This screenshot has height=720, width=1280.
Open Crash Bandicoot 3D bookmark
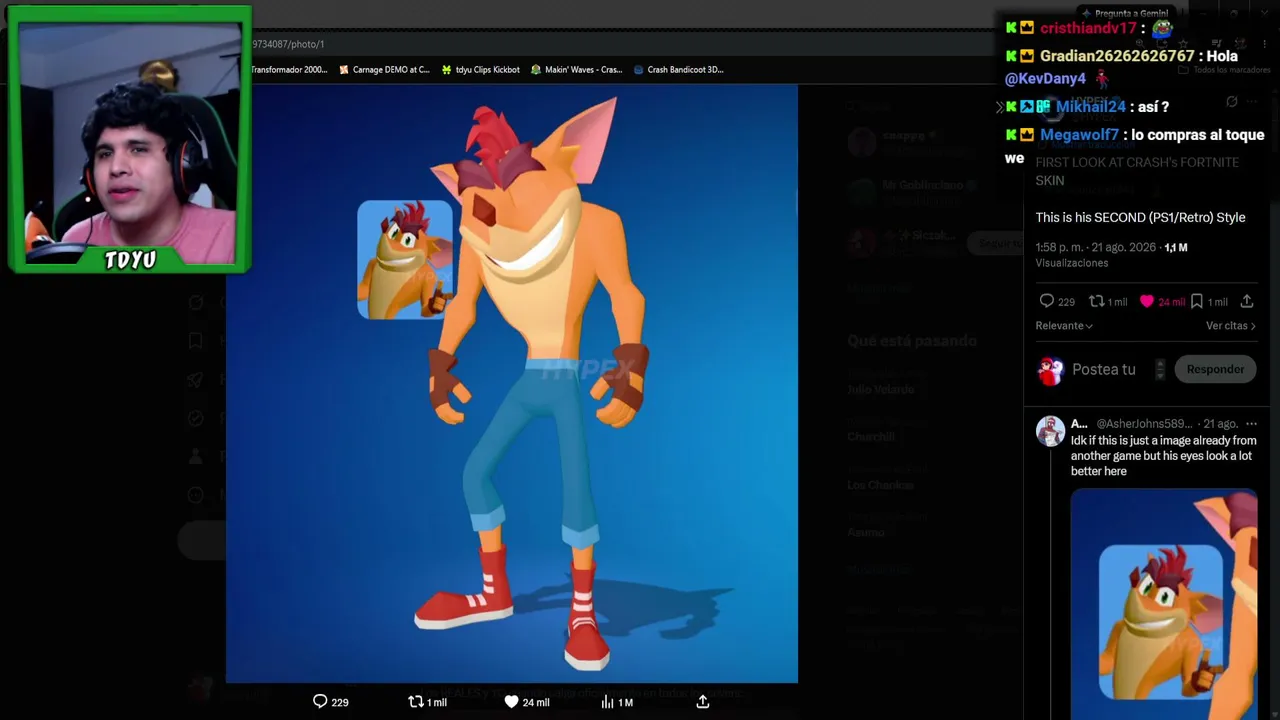(x=678, y=70)
